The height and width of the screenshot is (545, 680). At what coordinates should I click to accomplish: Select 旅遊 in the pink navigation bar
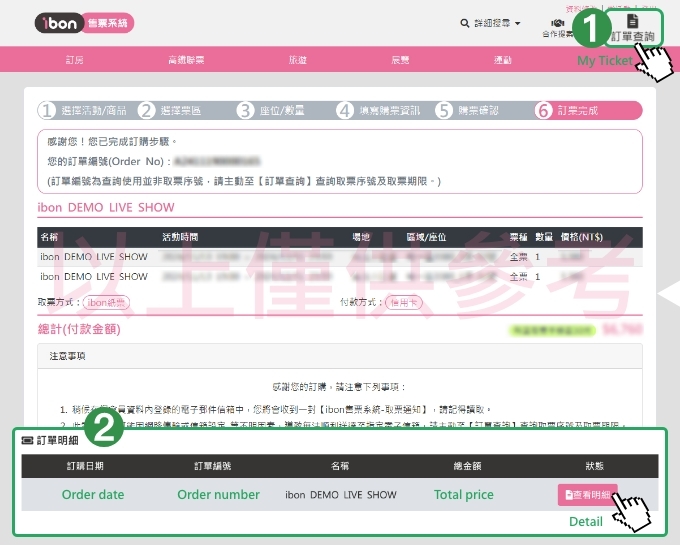(298, 60)
